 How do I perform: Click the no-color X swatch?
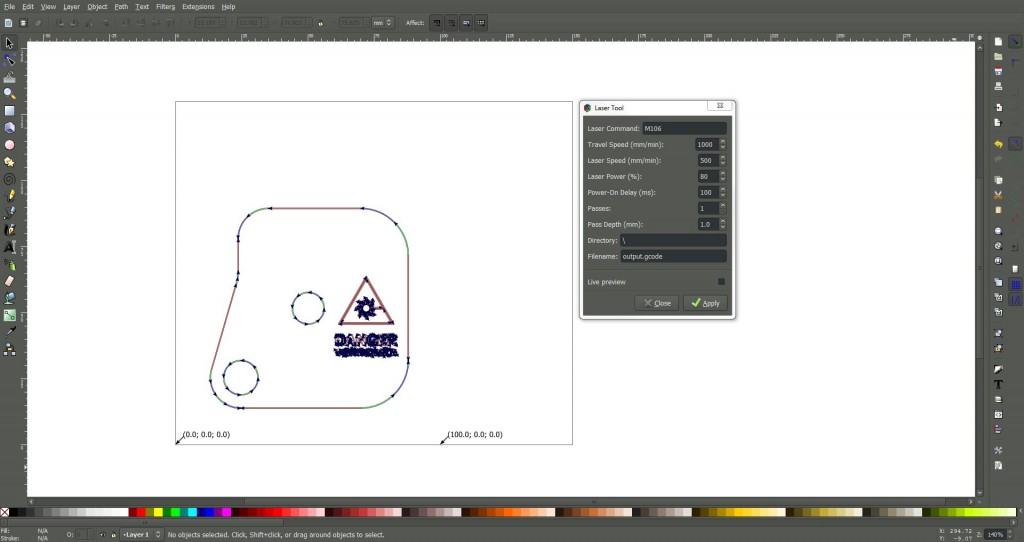click(5, 513)
